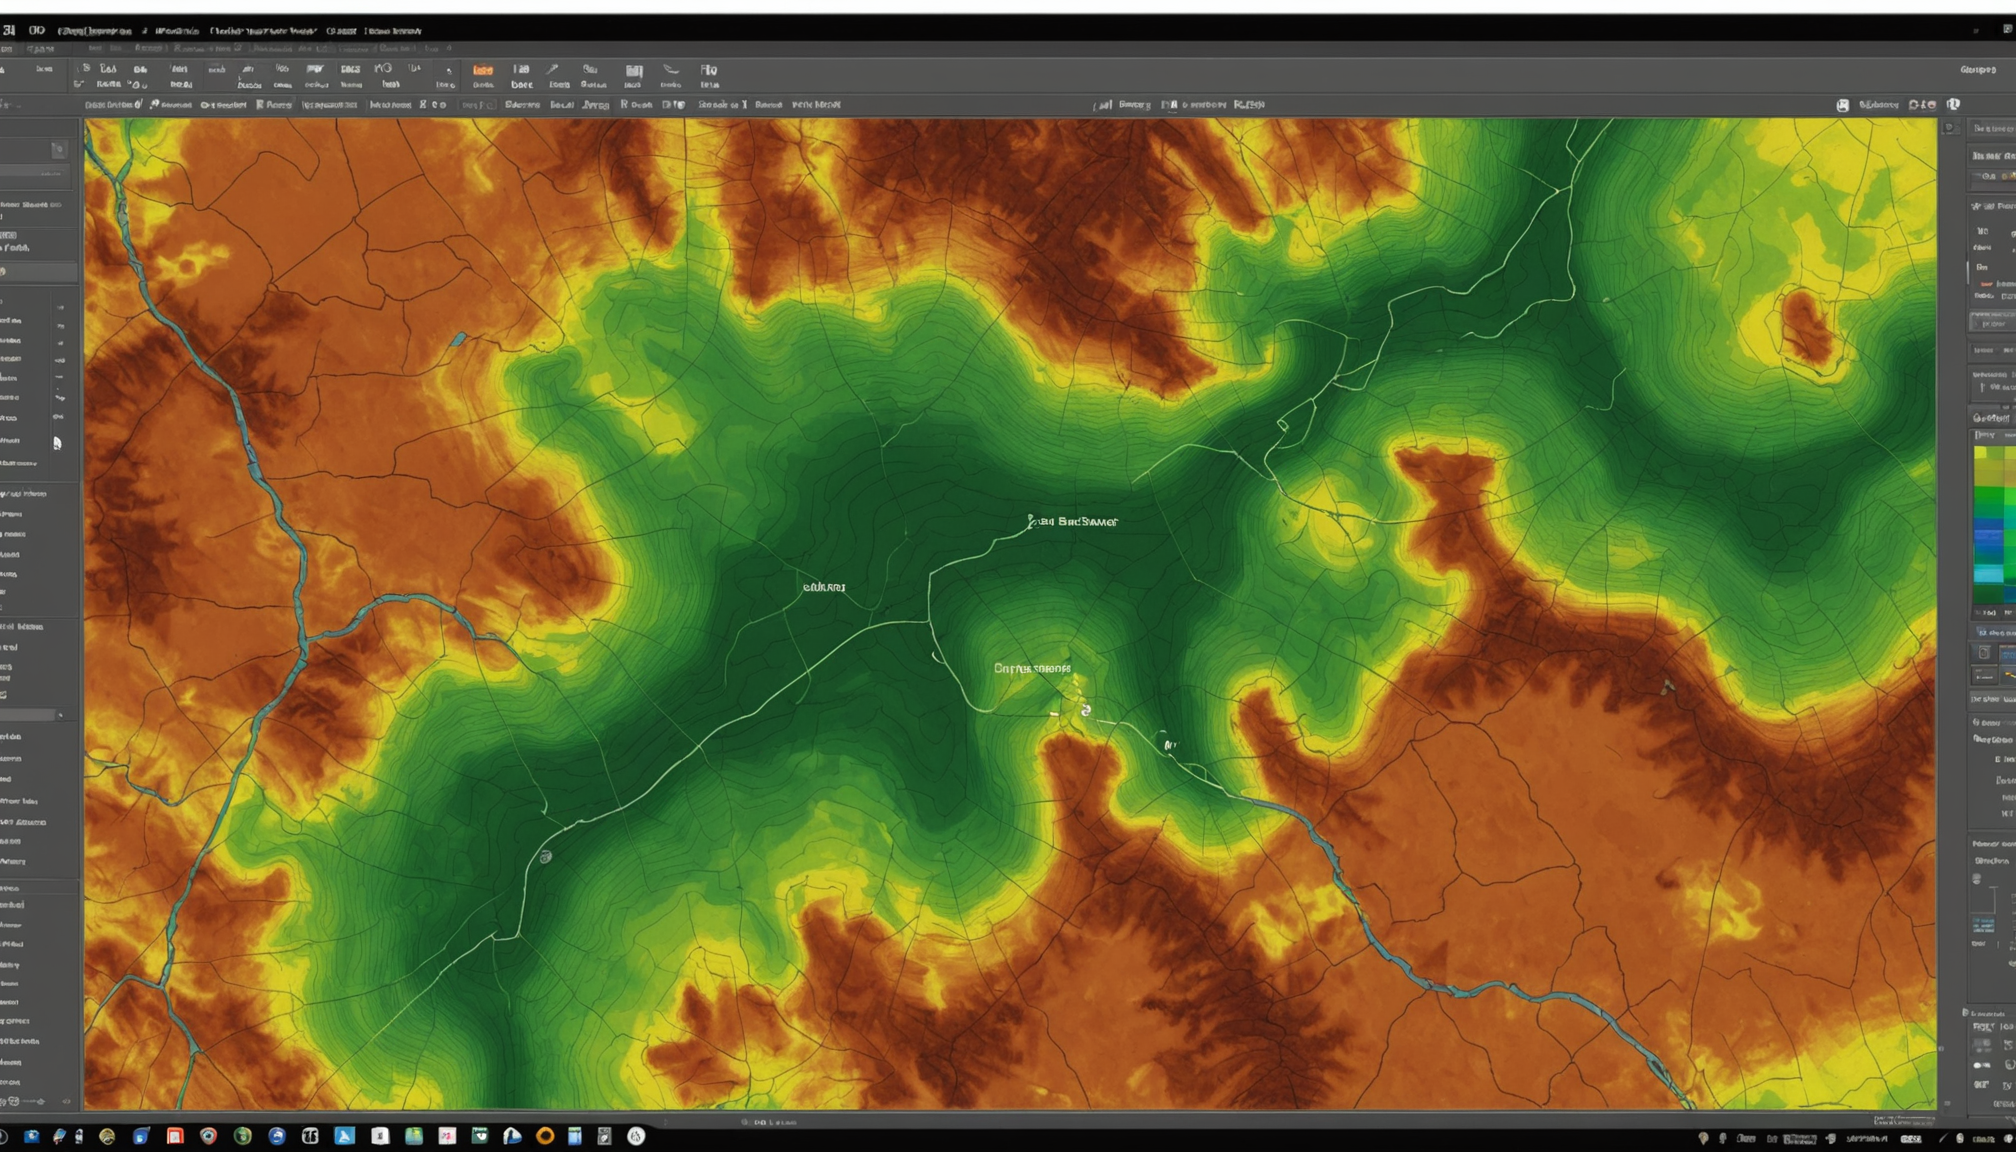Open the red-orange square app in the taskbar
Image resolution: width=2016 pixels, height=1152 pixels.
[175, 1136]
